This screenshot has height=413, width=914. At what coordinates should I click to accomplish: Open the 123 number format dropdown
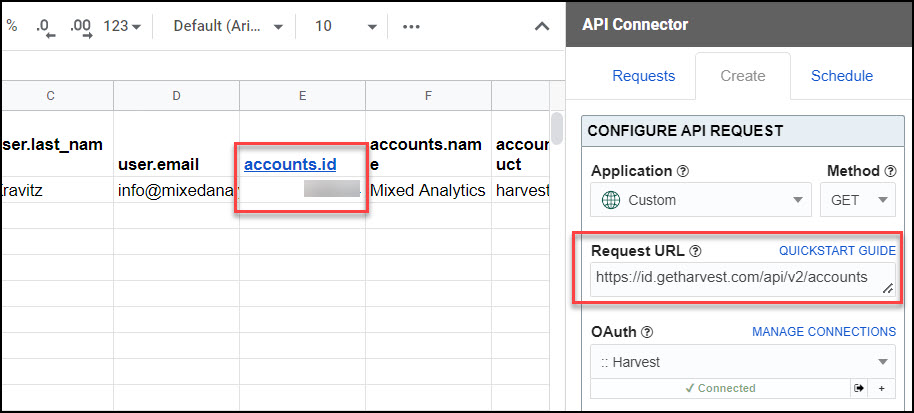[x=122, y=26]
